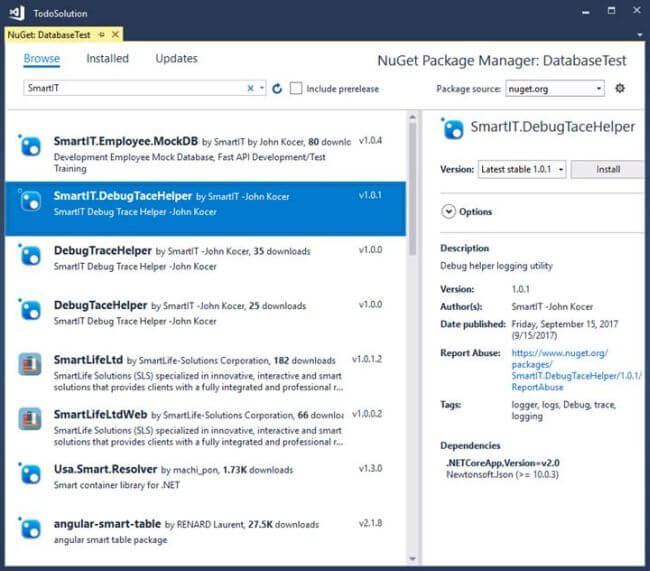Select the angular-smart-table package title
Image resolution: width=650 pixels, height=571 pixels.
click(x=107, y=524)
